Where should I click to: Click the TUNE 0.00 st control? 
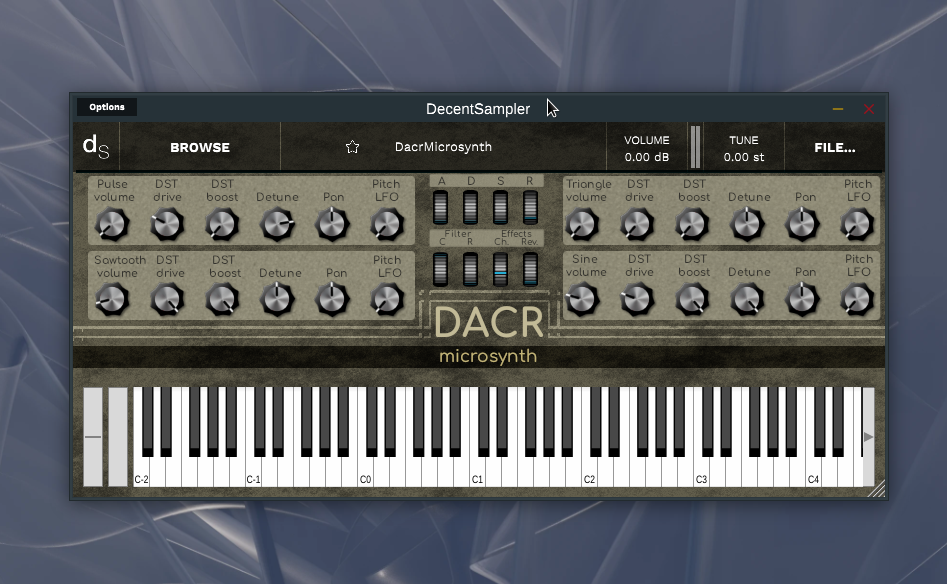click(744, 148)
